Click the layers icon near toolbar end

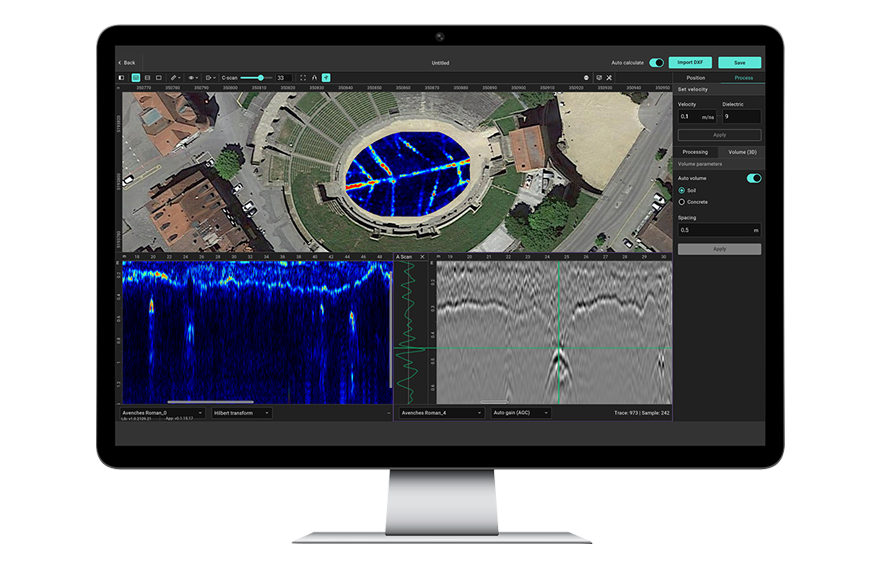(599, 77)
